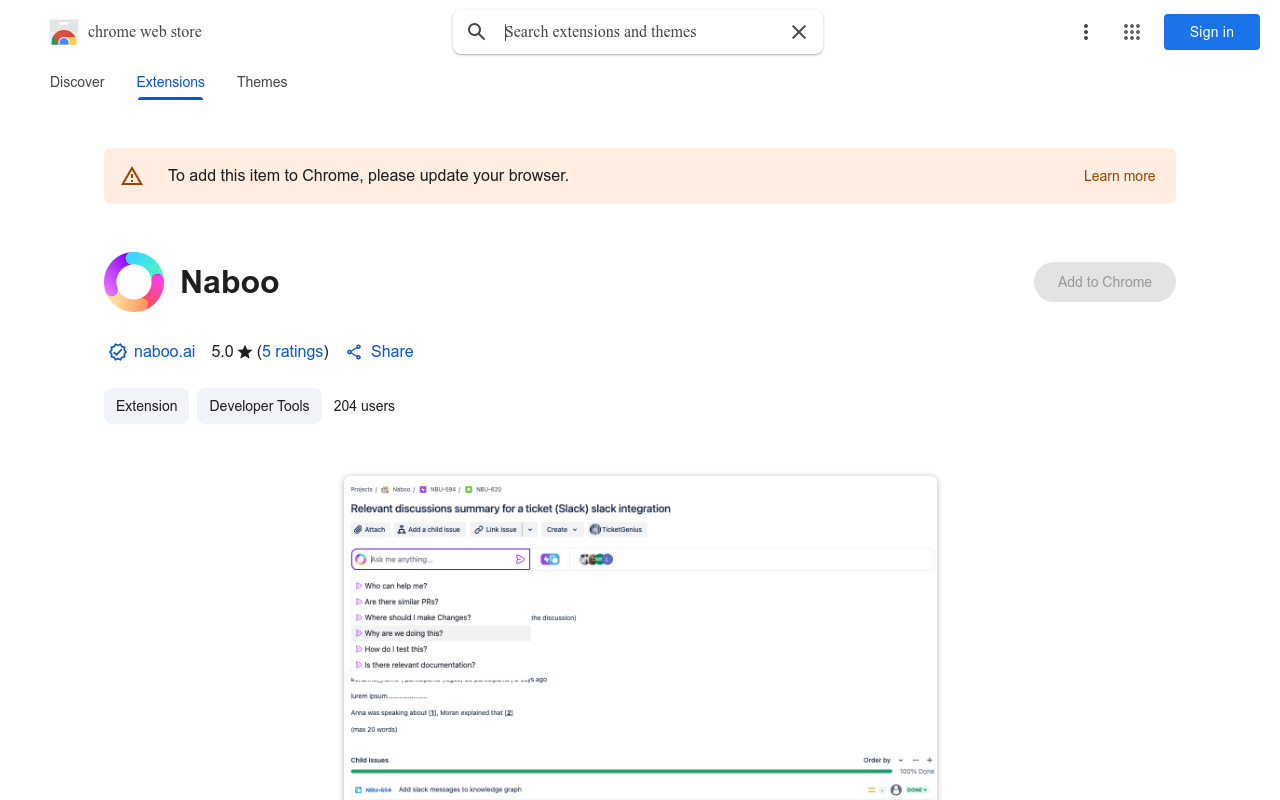Focus the Search extensions and themes field

point(640,32)
